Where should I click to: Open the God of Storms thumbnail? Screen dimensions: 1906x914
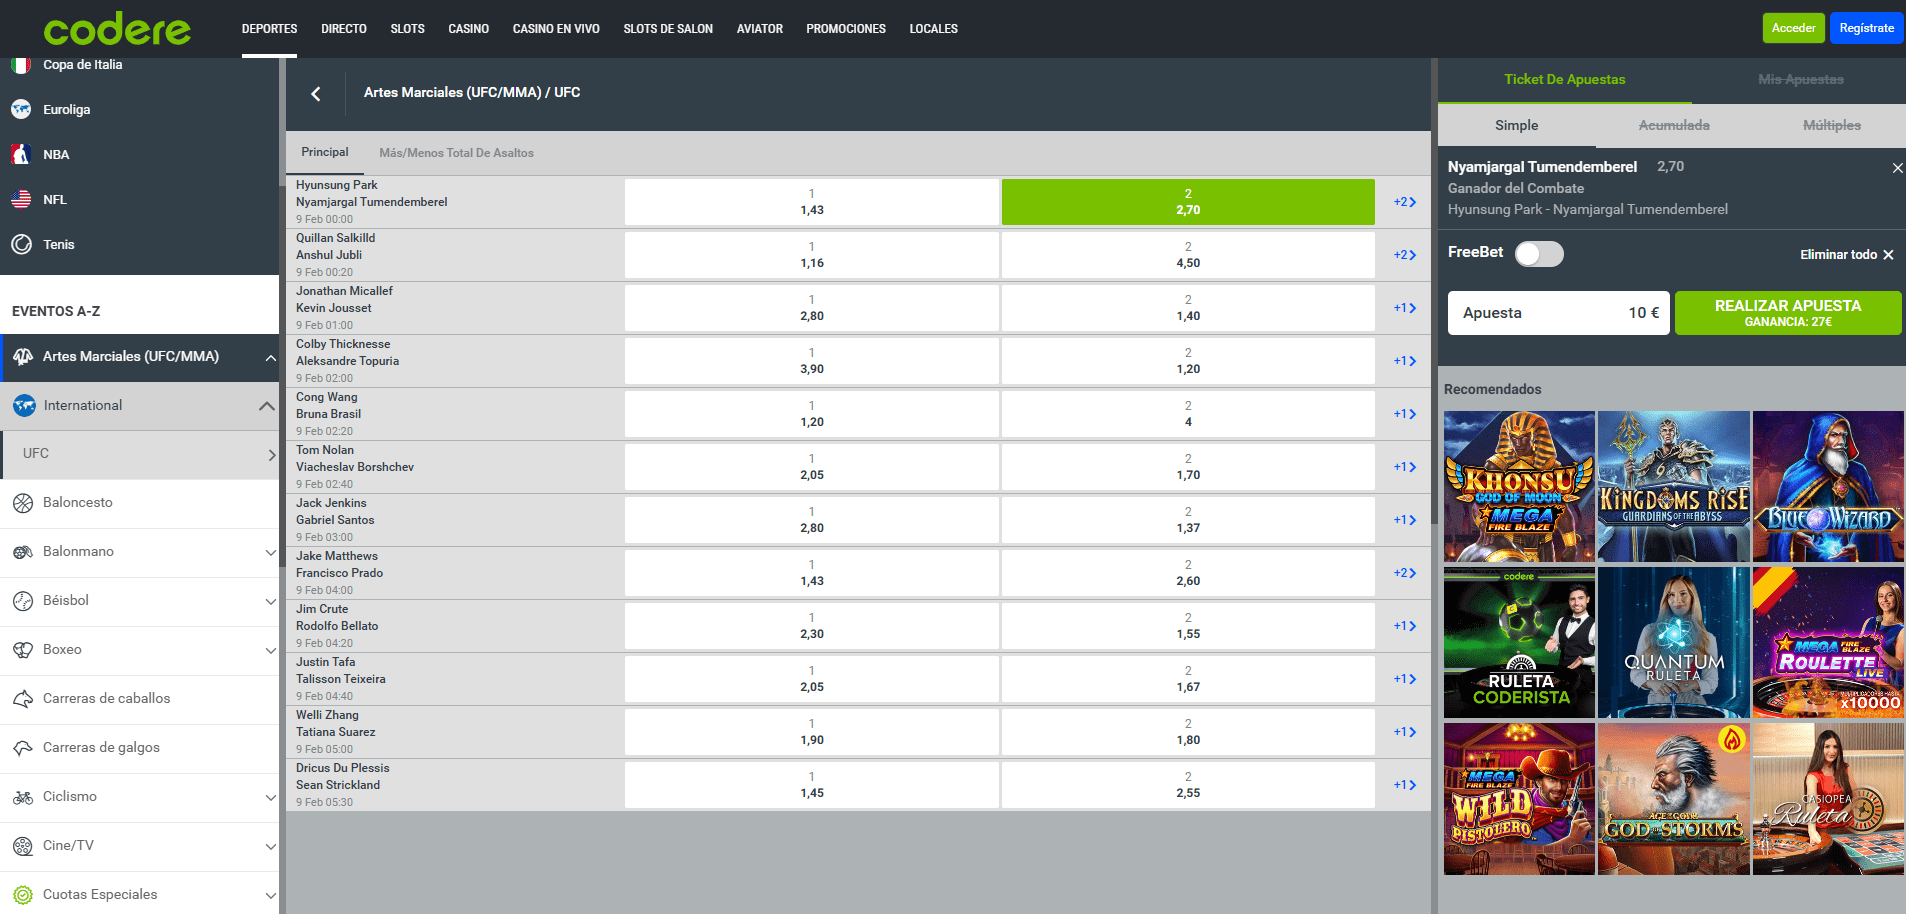coord(1674,799)
